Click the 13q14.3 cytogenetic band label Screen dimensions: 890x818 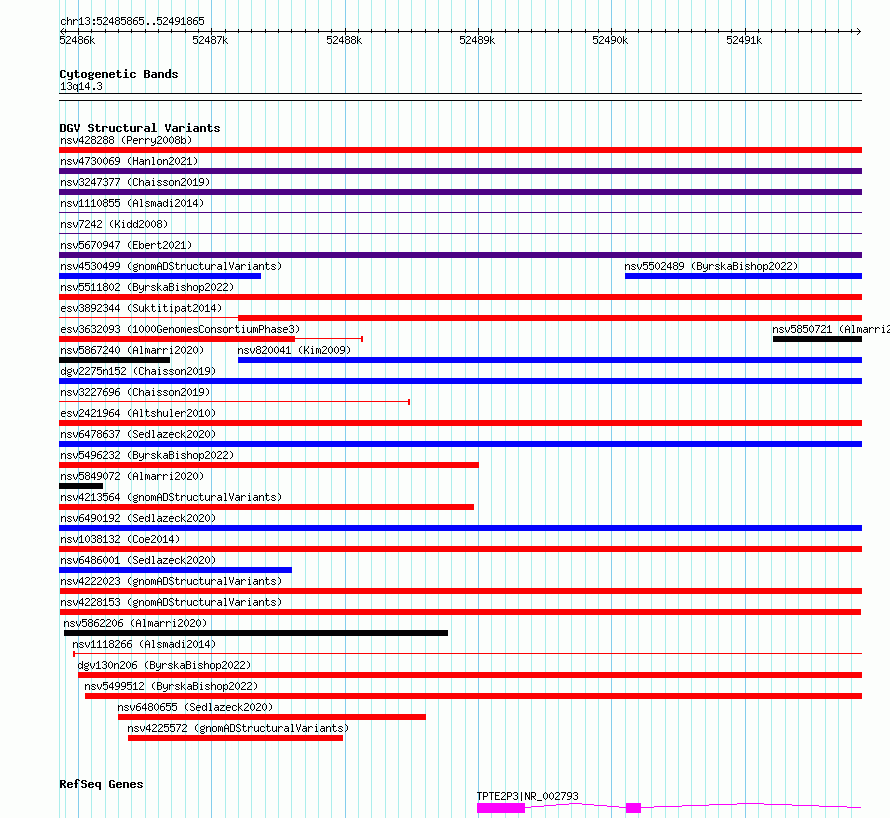coord(81,87)
